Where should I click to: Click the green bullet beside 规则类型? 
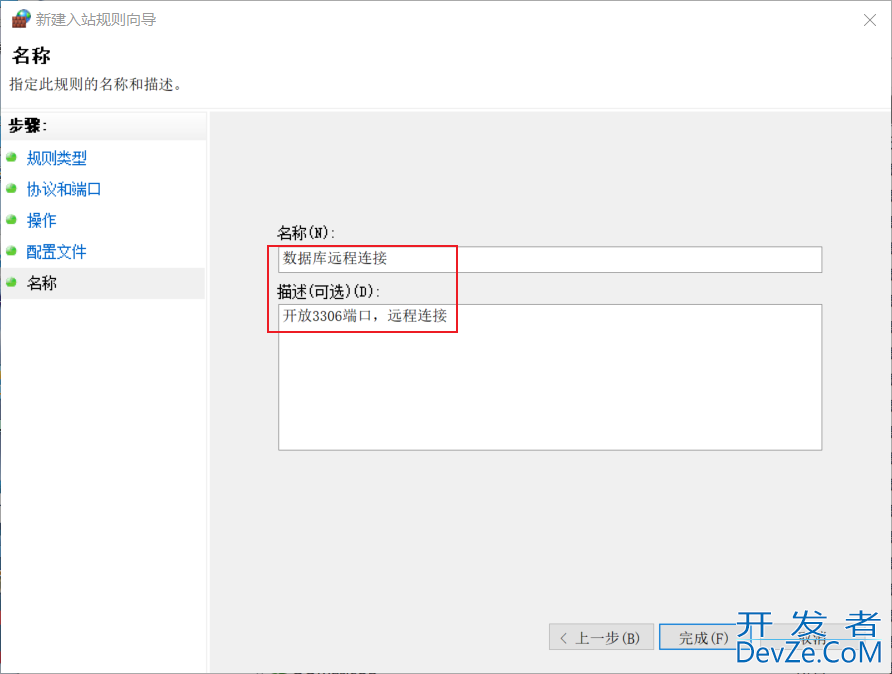coord(11,158)
